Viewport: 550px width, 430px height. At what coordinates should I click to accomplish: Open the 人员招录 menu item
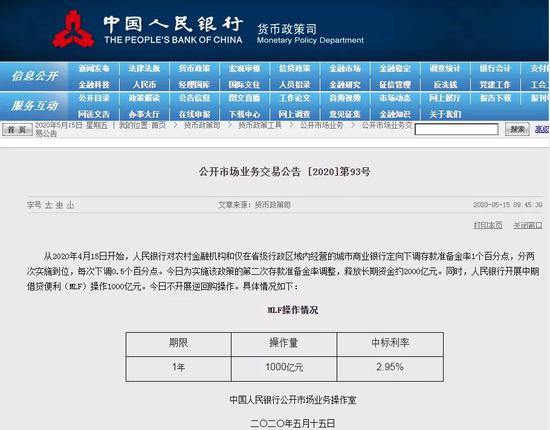[x=295, y=85]
